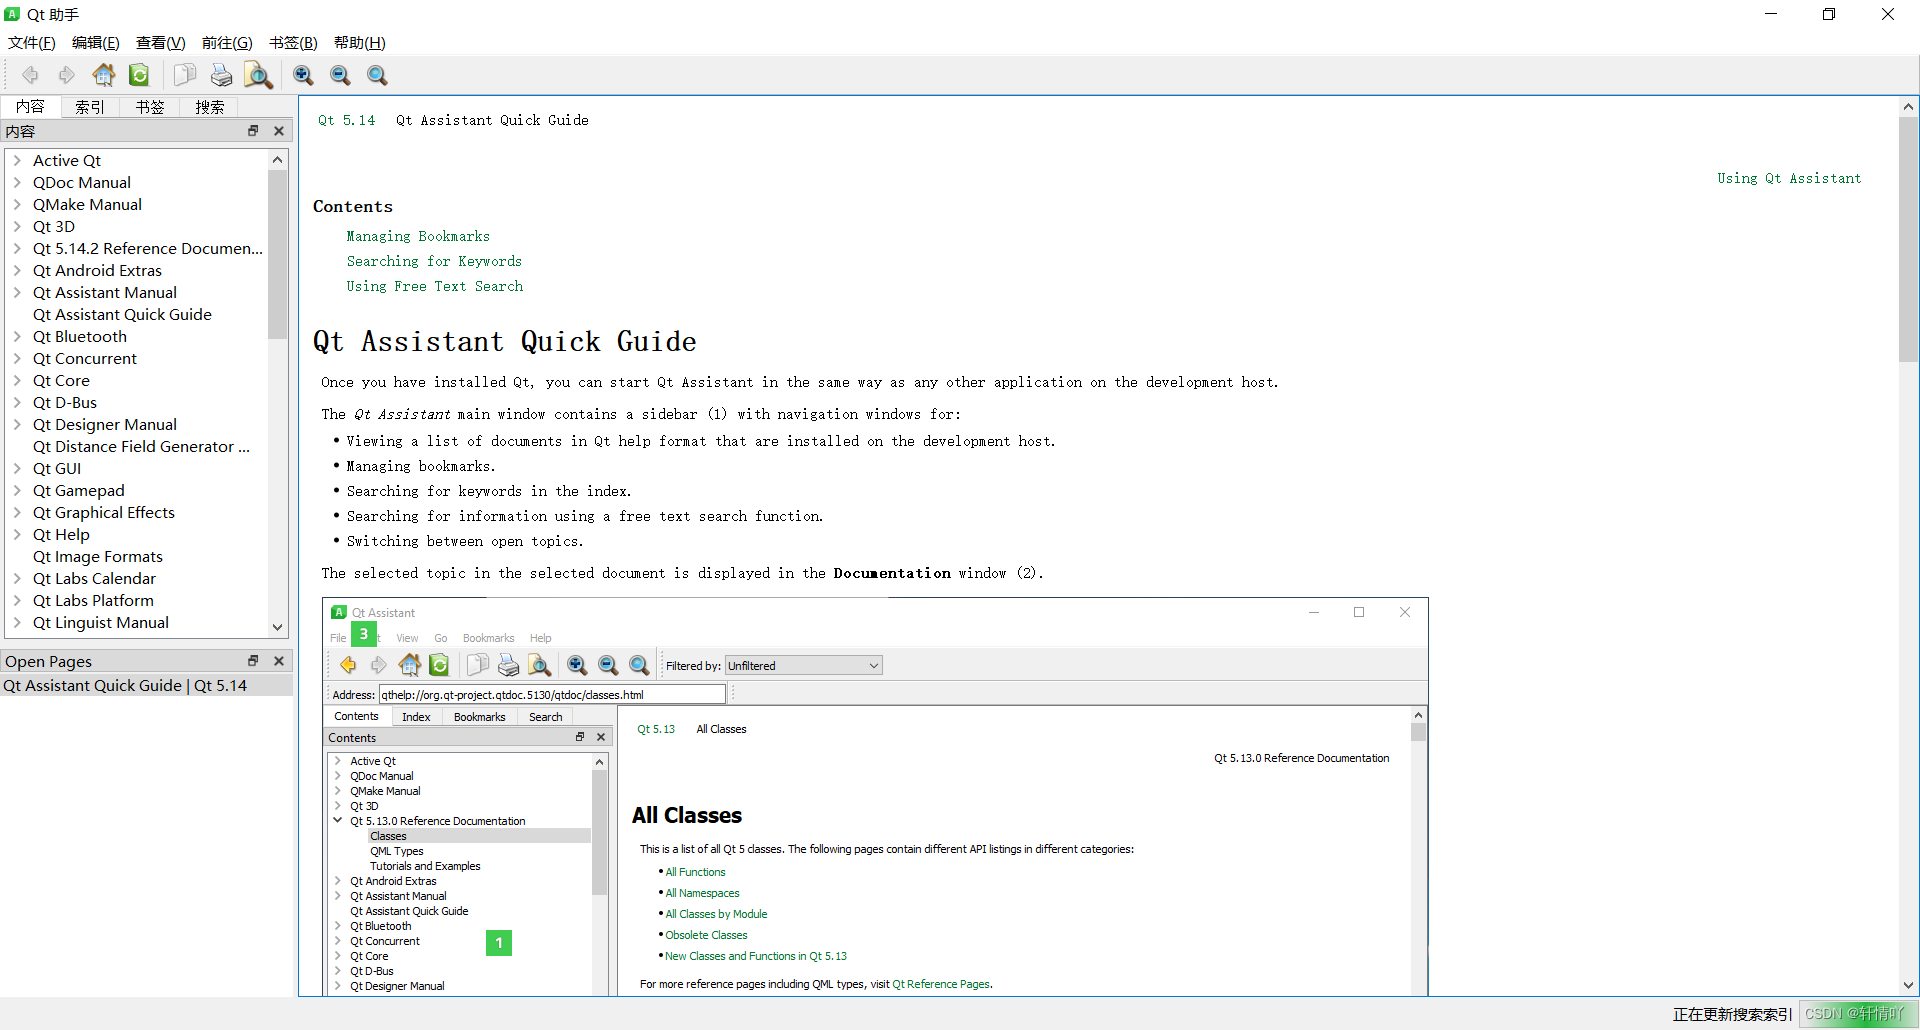Open the Qt 5.14 breadcrumb link
The height and width of the screenshot is (1030, 1920).
tap(346, 120)
